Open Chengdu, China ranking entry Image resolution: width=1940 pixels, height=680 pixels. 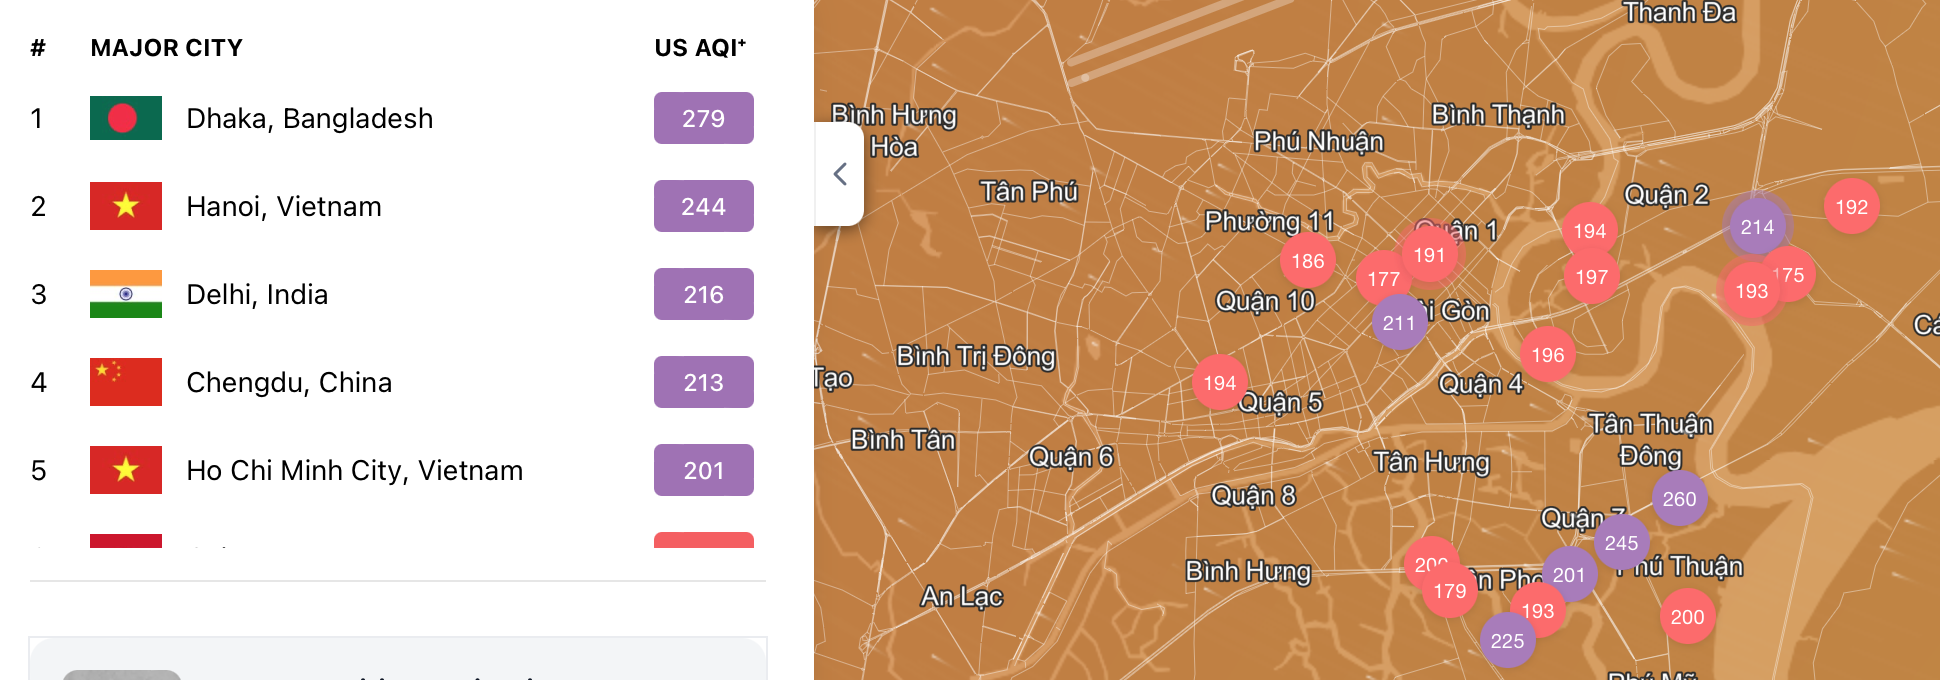[x=289, y=382]
